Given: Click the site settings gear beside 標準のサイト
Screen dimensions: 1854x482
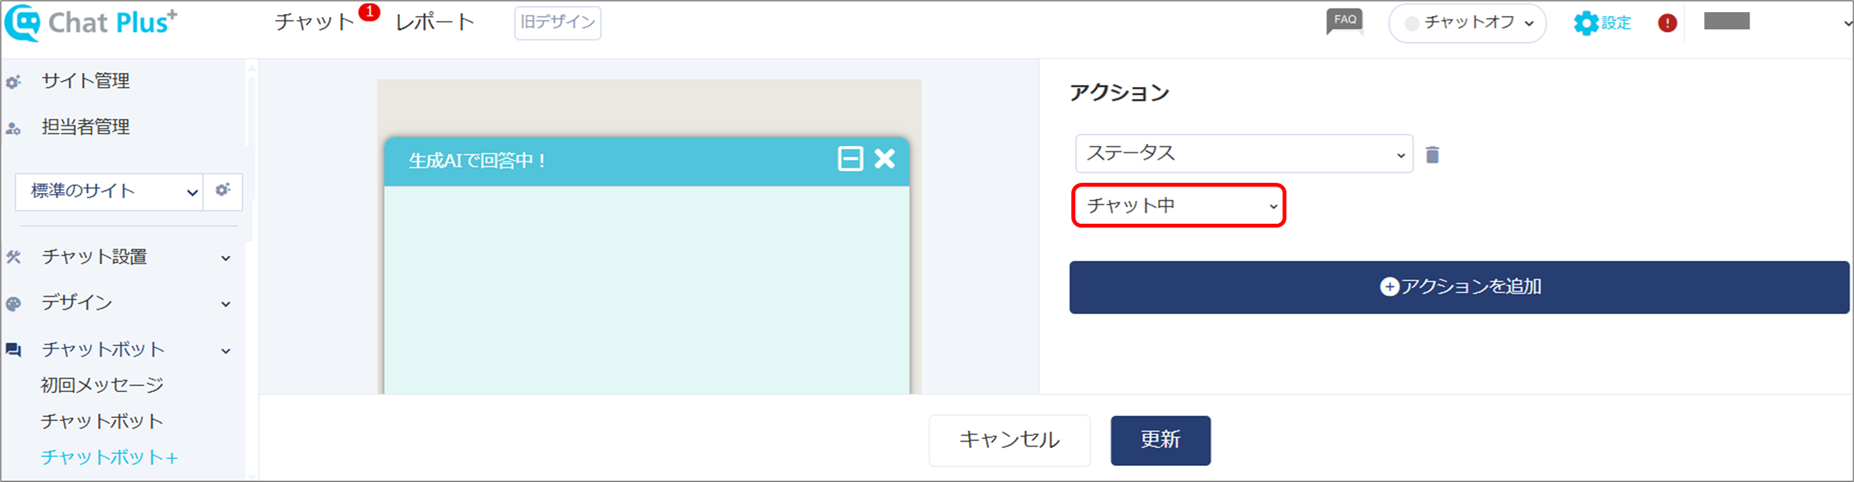Looking at the screenshot, I should (x=223, y=190).
